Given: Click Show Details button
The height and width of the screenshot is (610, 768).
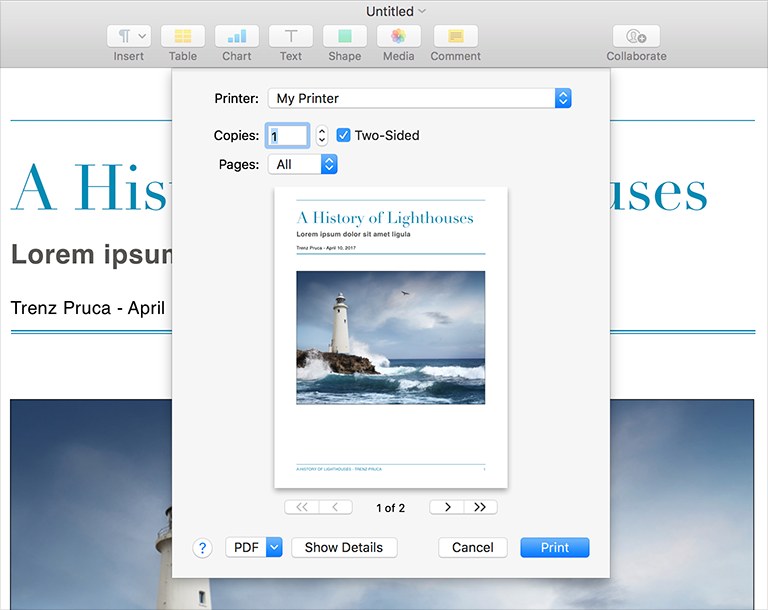Looking at the screenshot, I should [344, 547].
